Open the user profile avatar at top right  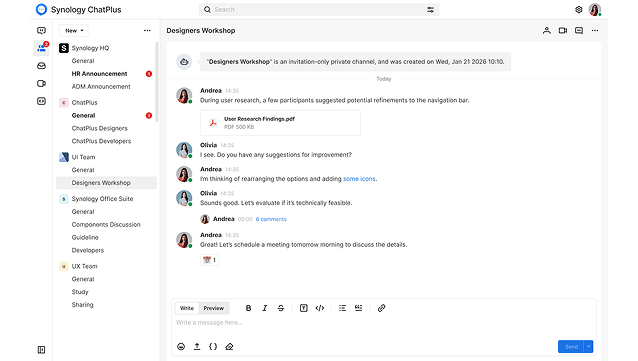click(595, 9)
